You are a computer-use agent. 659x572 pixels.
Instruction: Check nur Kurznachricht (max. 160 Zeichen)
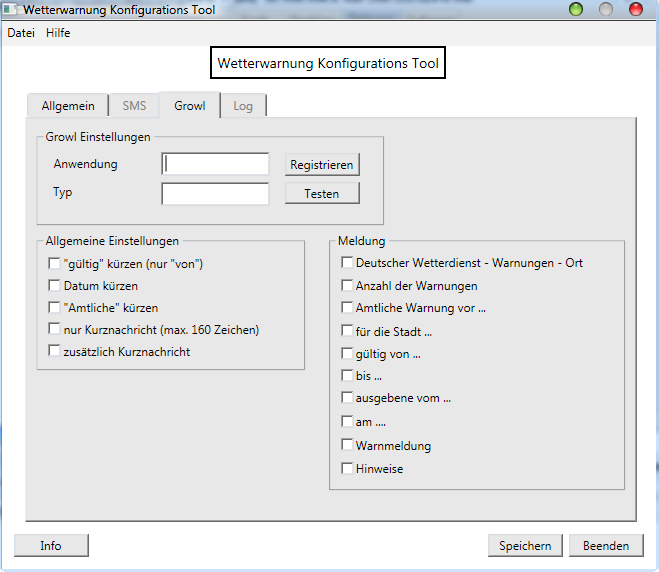[x=54, y=330]
